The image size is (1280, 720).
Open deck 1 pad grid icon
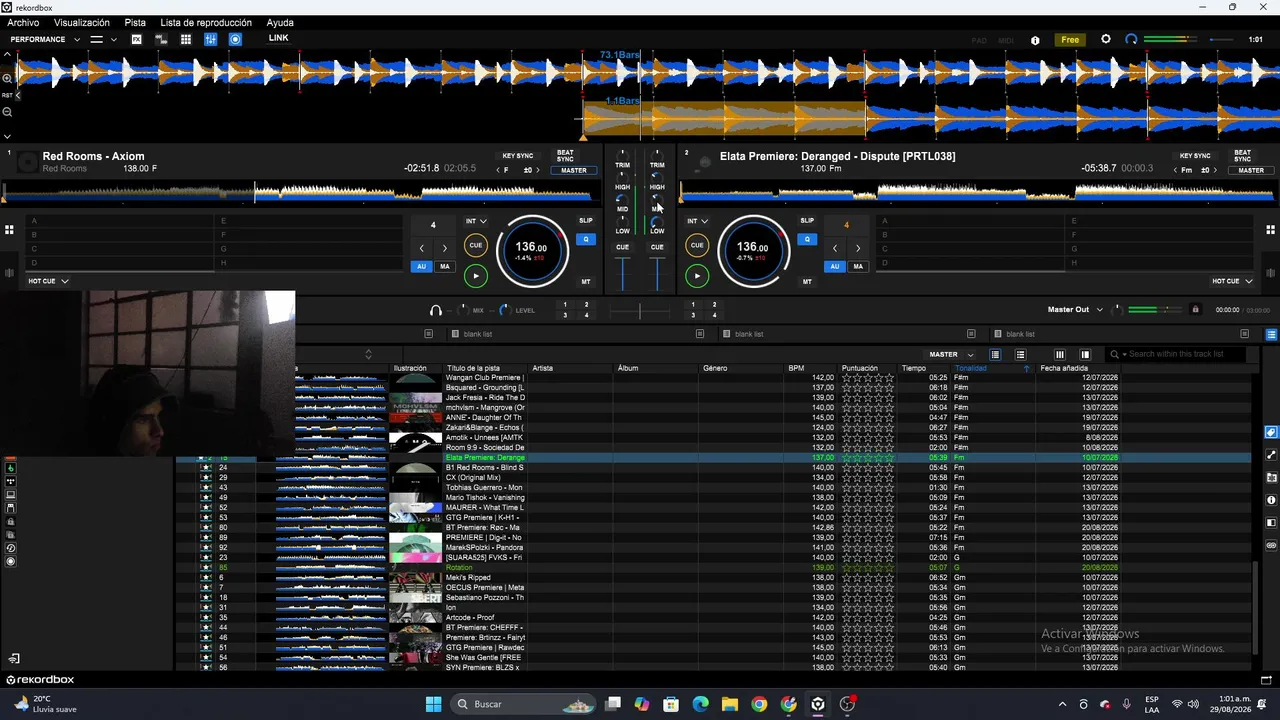[x=9, y=230]
